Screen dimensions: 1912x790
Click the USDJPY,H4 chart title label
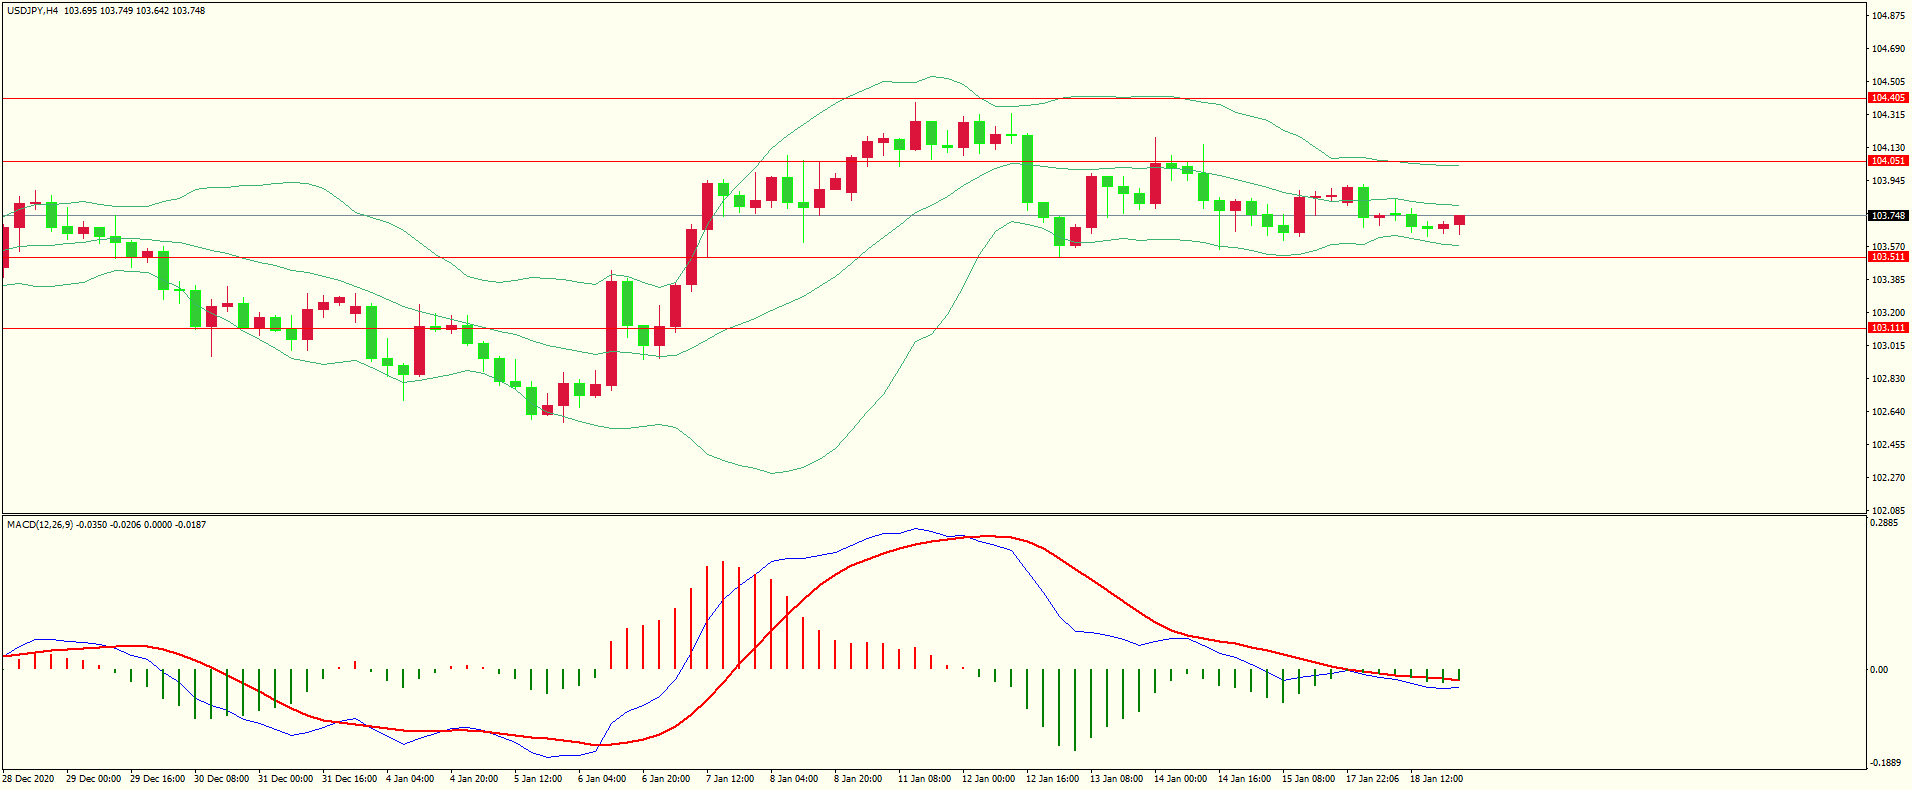32,11
